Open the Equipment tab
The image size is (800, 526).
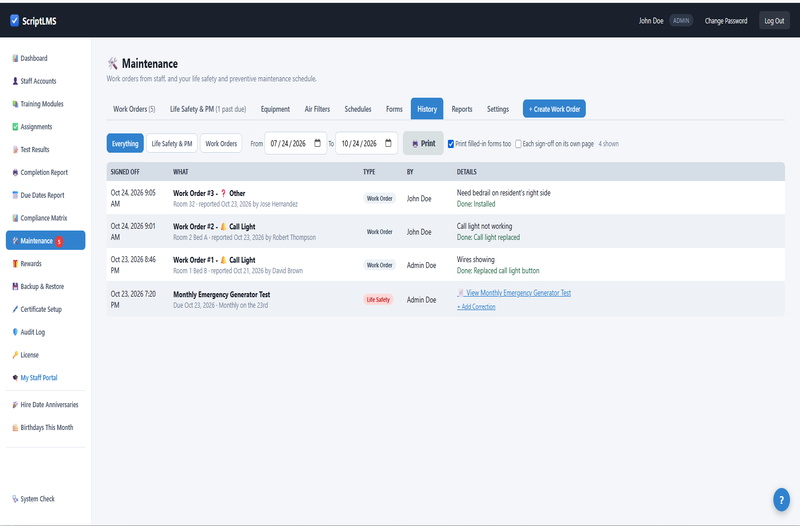pos(275,109)
